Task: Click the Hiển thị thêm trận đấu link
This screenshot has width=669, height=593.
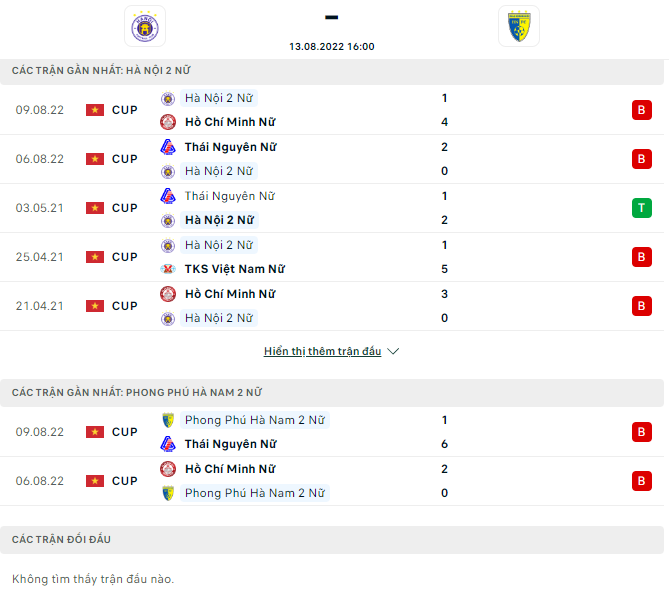Action: pos(322,352)
